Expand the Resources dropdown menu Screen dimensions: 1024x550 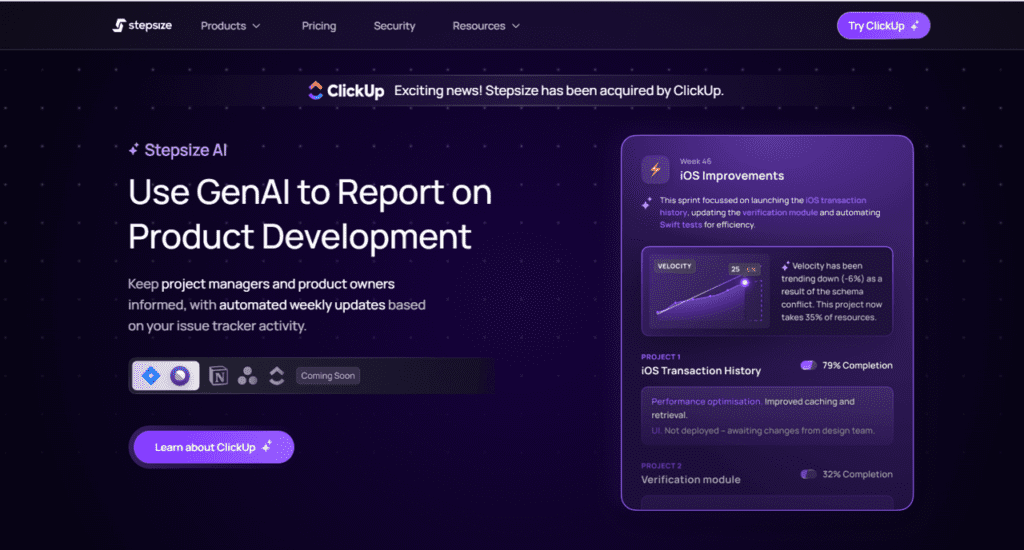(x=486, y=26)
